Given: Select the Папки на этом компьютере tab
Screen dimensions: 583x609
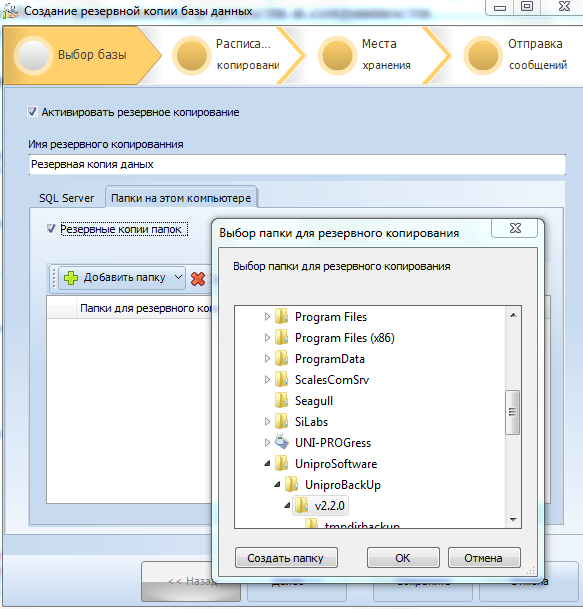Looking at the screenshot, I should pos(181,198).
